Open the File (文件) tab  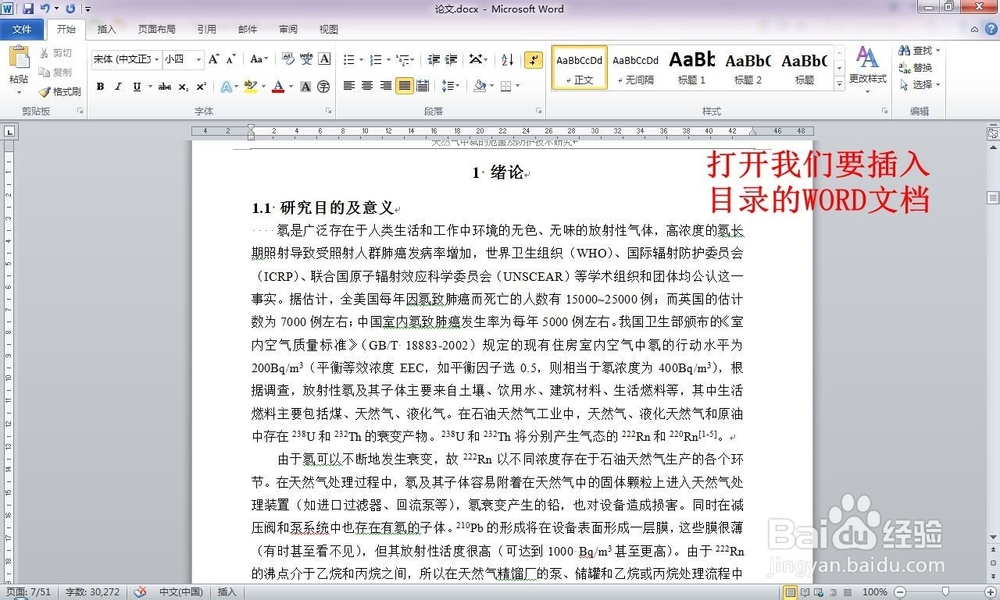[22, 29]
